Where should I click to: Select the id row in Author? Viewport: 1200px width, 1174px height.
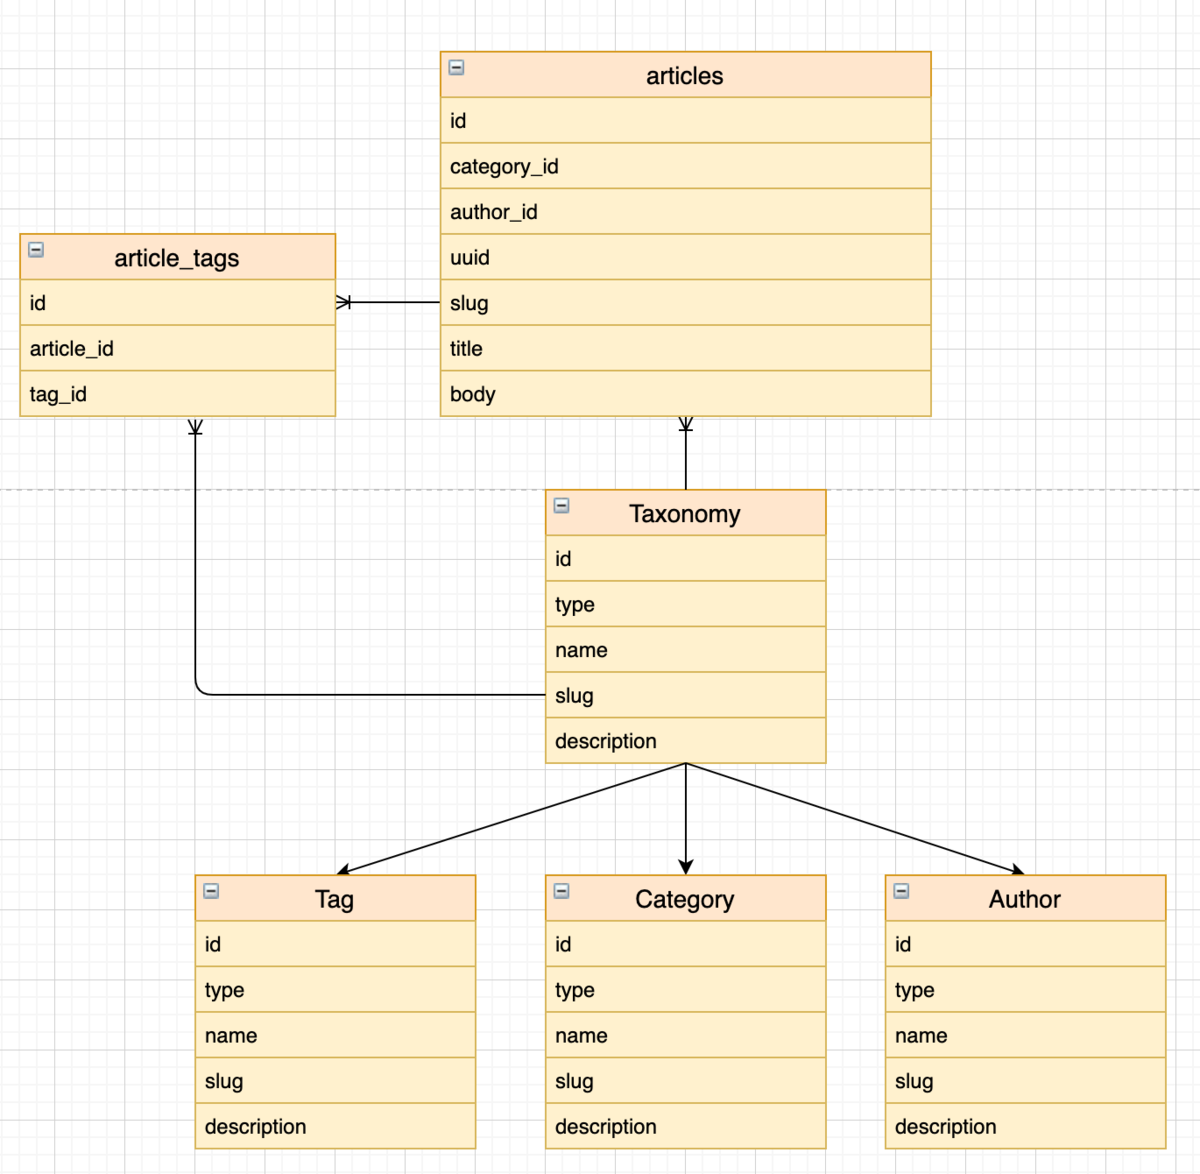[x=1026, y=944]
